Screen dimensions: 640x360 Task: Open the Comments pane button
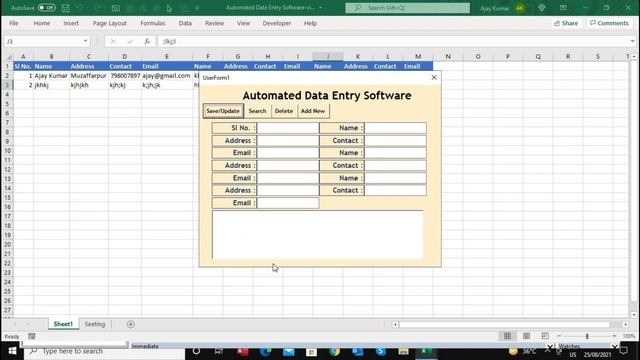[x=609, y=23]
